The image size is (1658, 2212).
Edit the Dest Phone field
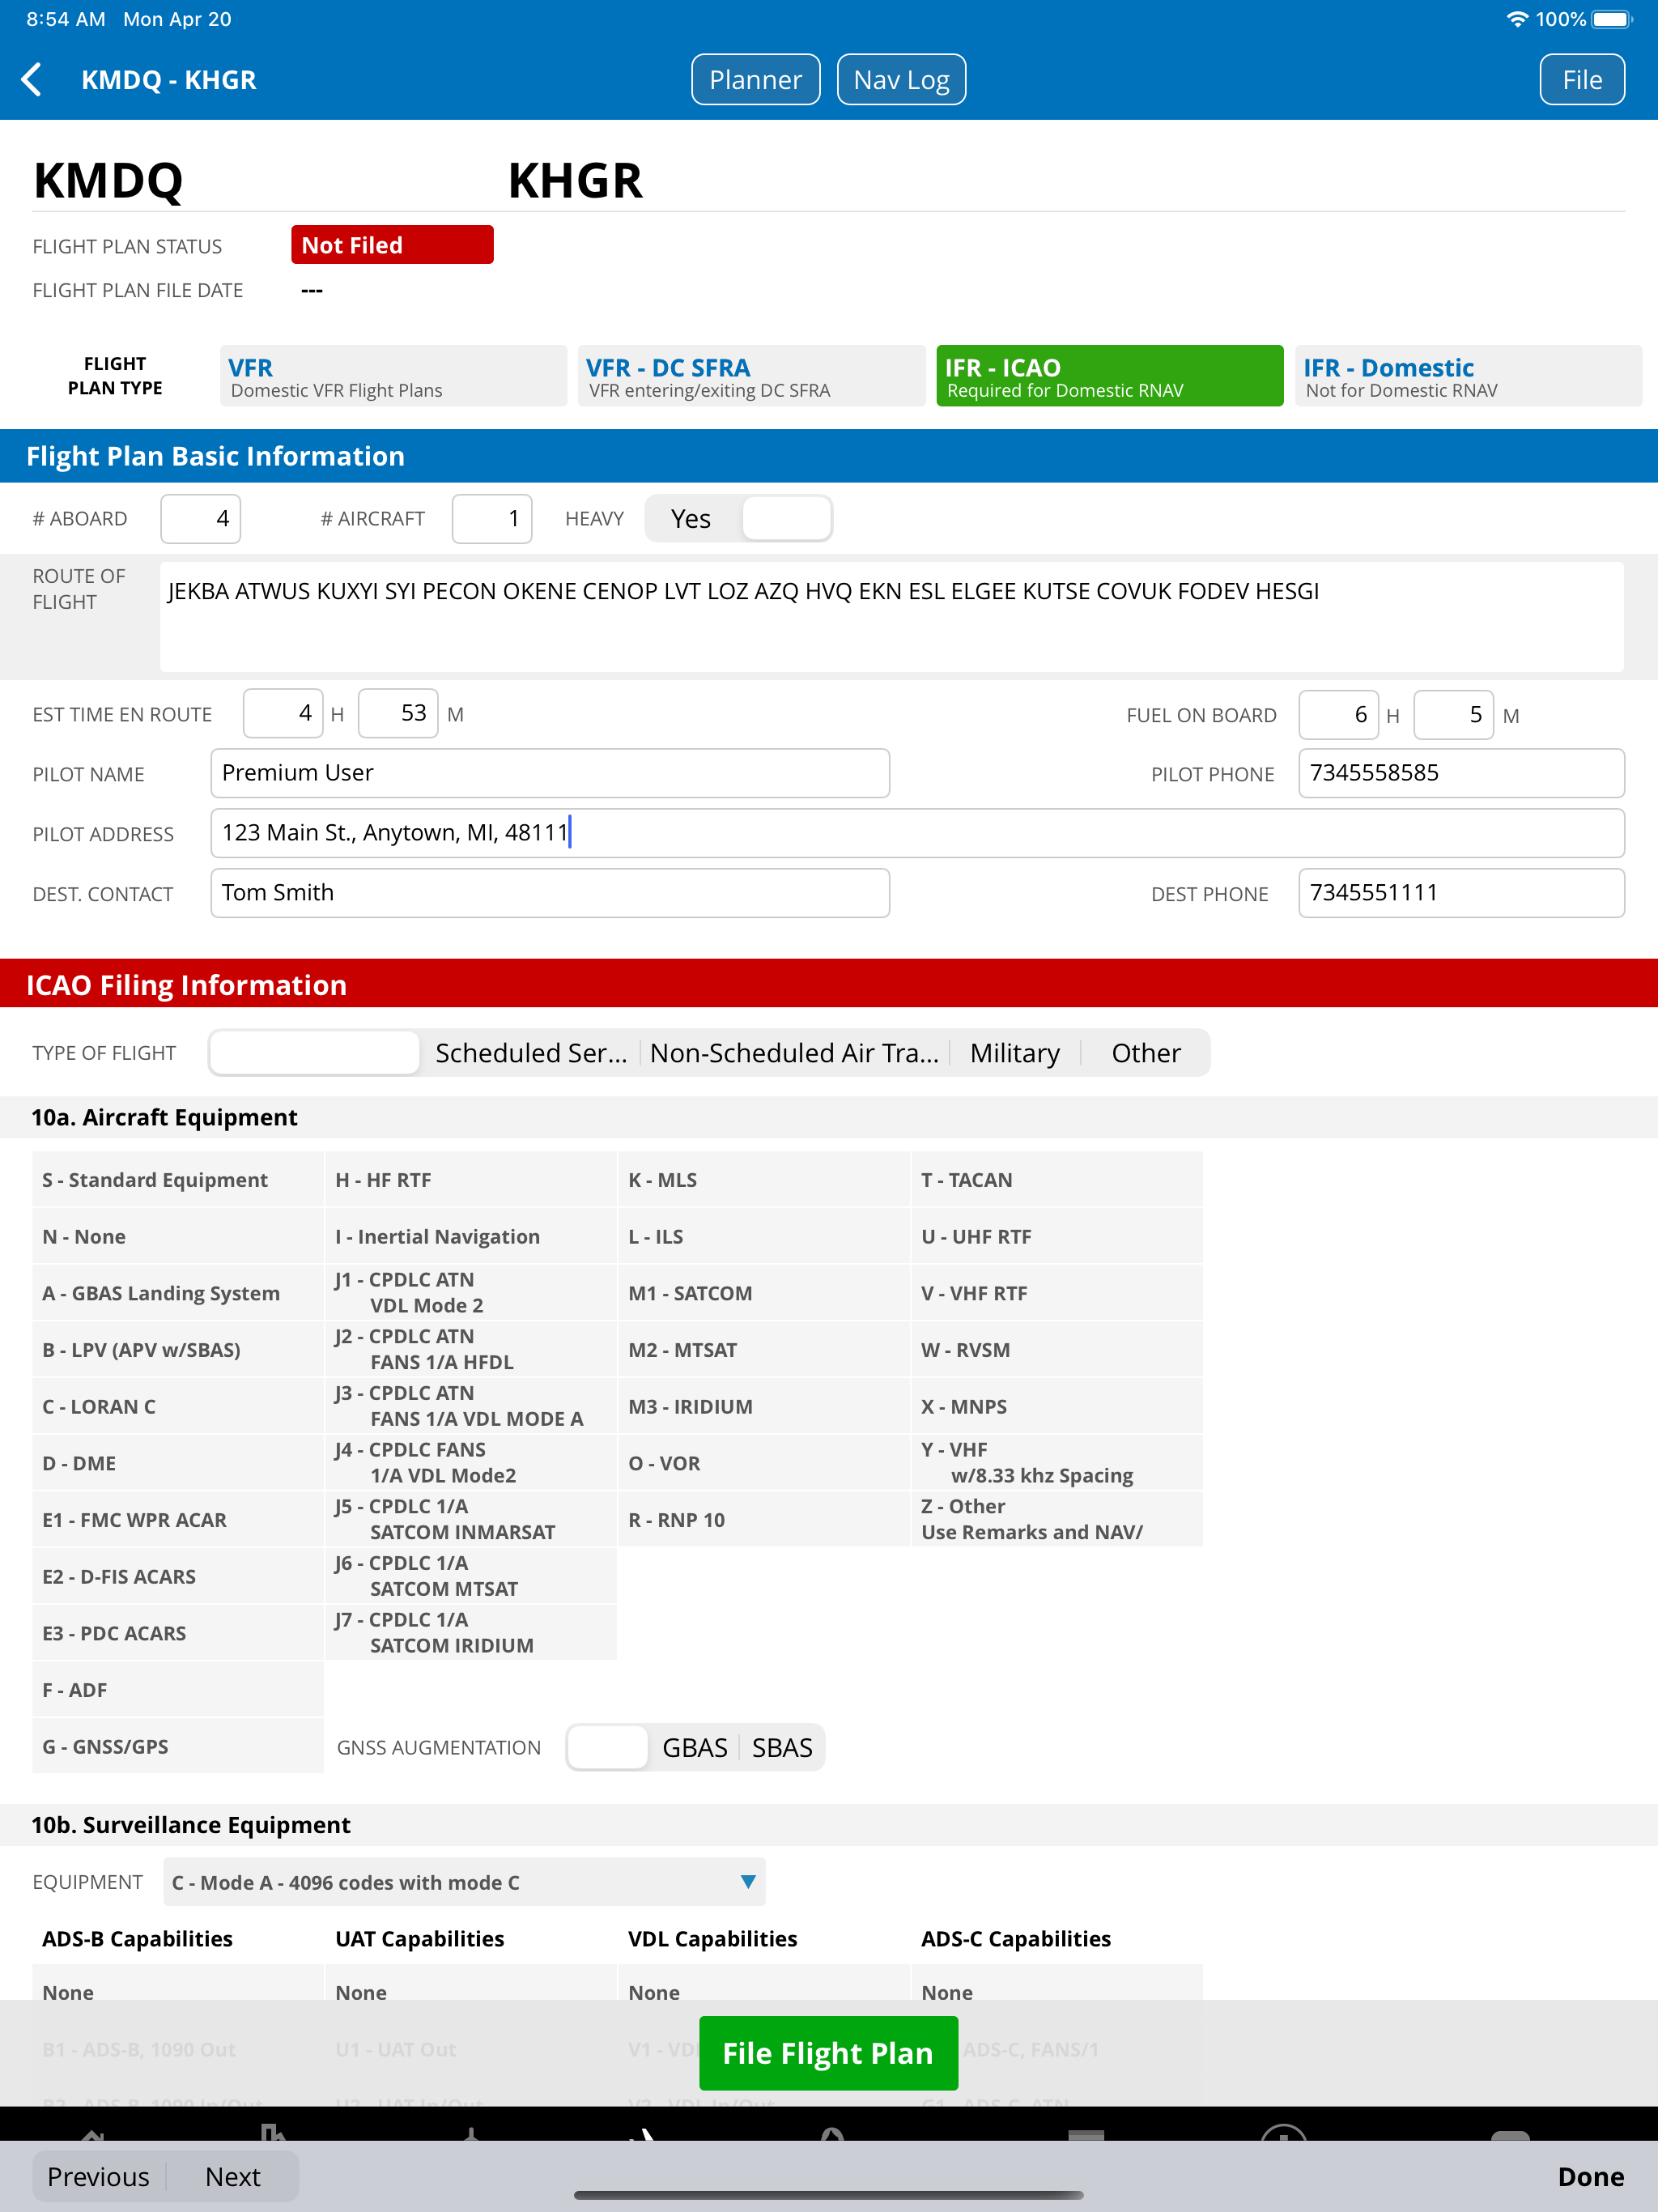coord(1461,893)
